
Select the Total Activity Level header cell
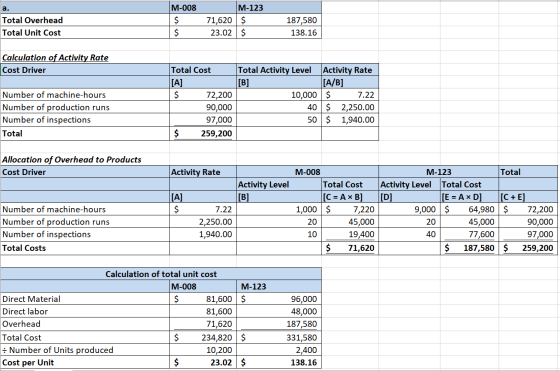279,70
